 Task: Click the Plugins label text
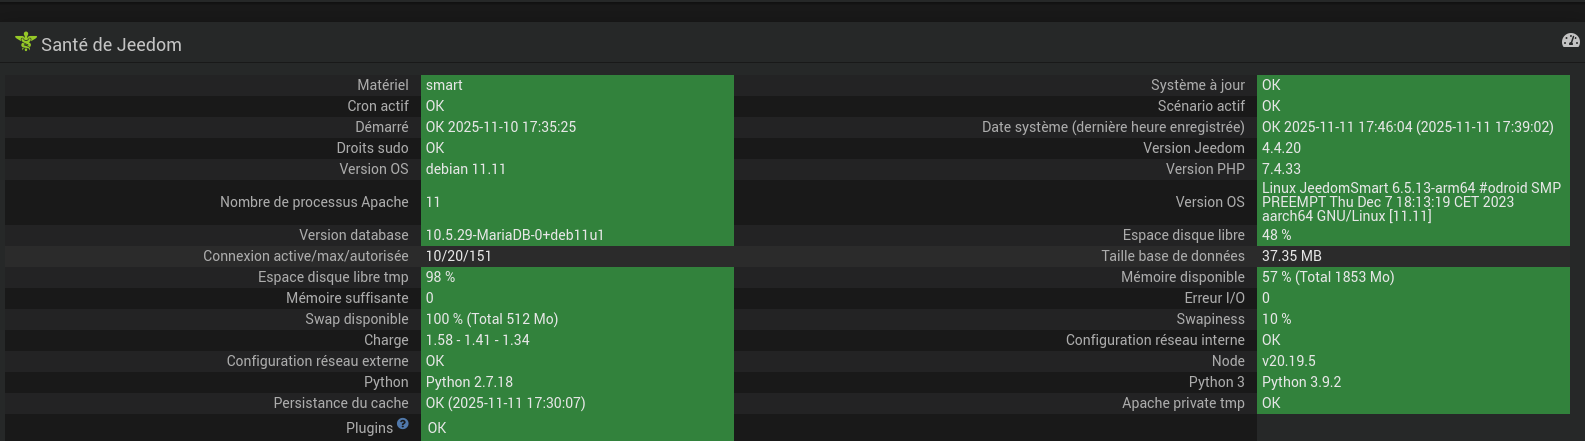pyautogui.click(x=369, y=428)
